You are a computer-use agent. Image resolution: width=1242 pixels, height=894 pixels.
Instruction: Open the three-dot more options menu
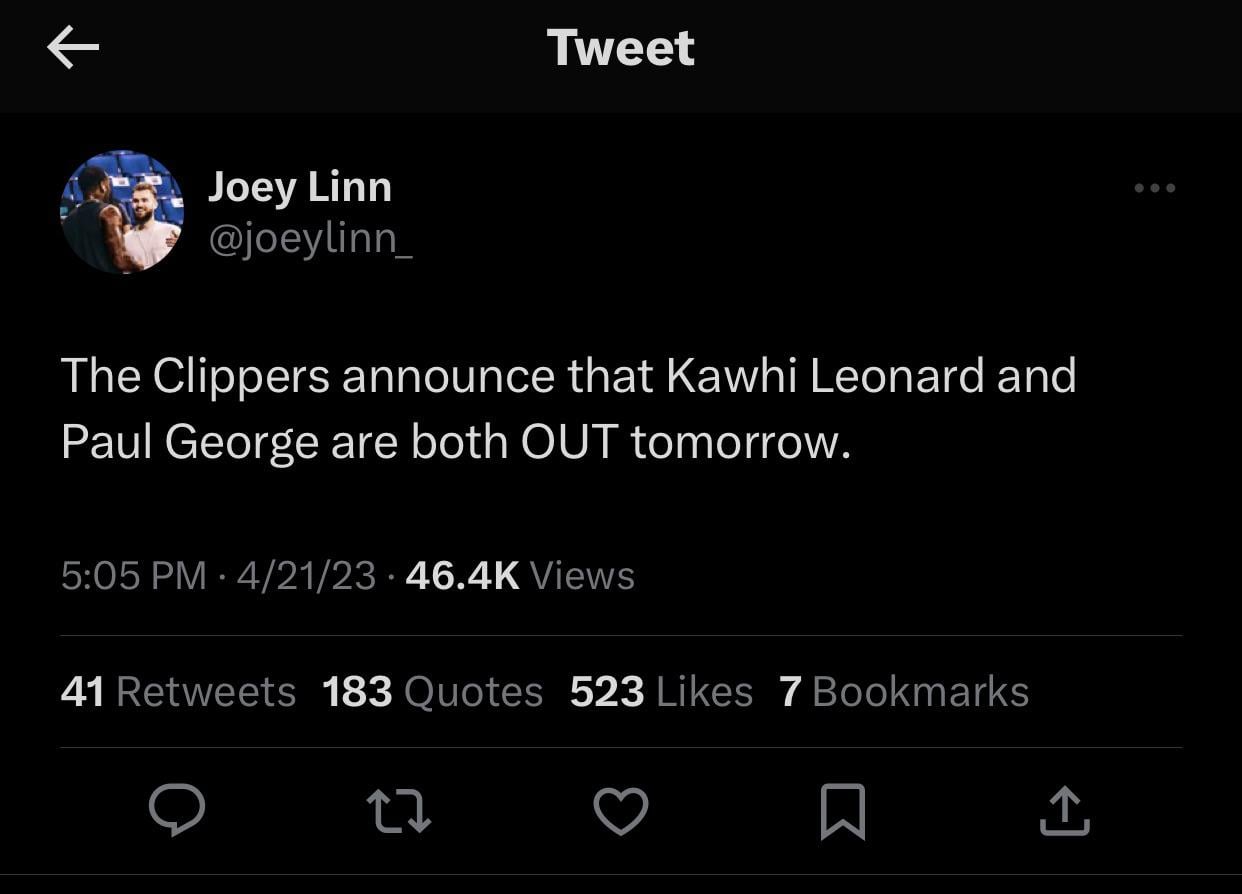click(1155, 188)
